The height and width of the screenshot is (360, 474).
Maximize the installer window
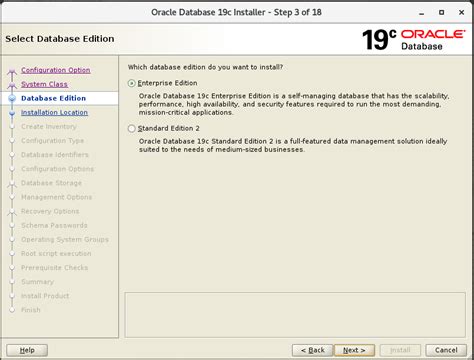(441, 12)
